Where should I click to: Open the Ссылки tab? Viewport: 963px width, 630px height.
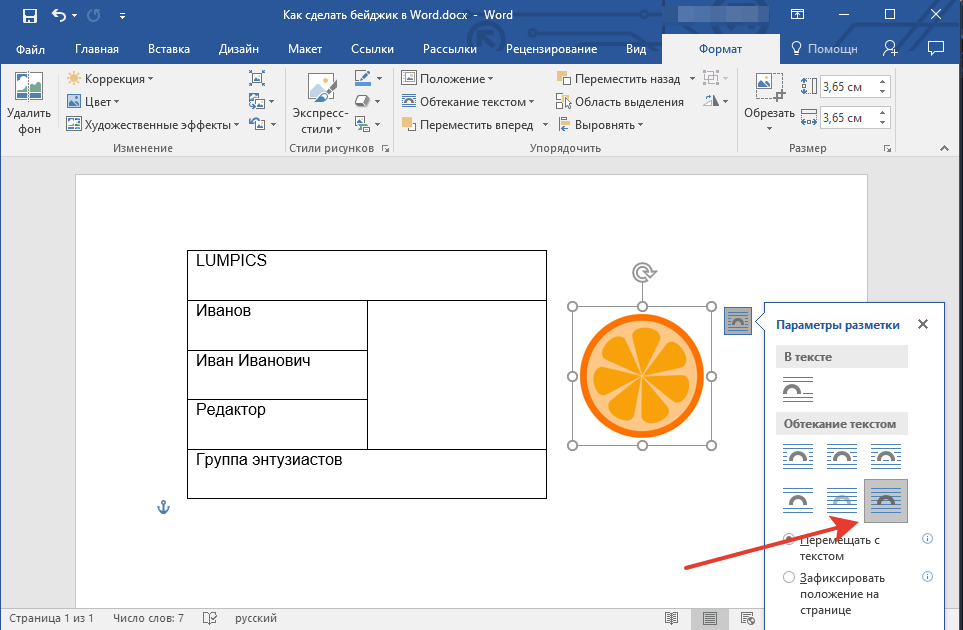click(x=372, y=49)
